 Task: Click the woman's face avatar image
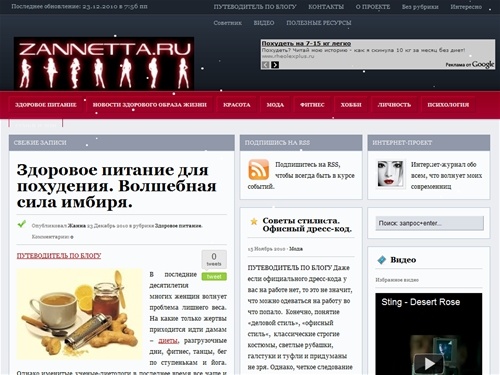pyautogui.click(x=390, y=173)
